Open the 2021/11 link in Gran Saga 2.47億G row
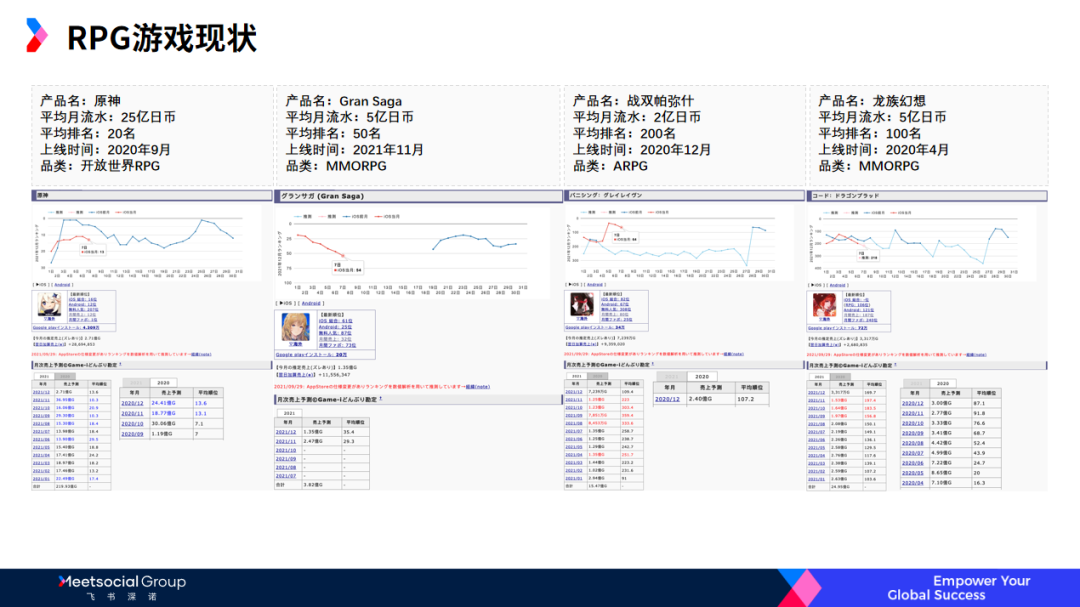1080x607 pixels. coord(286,441)
